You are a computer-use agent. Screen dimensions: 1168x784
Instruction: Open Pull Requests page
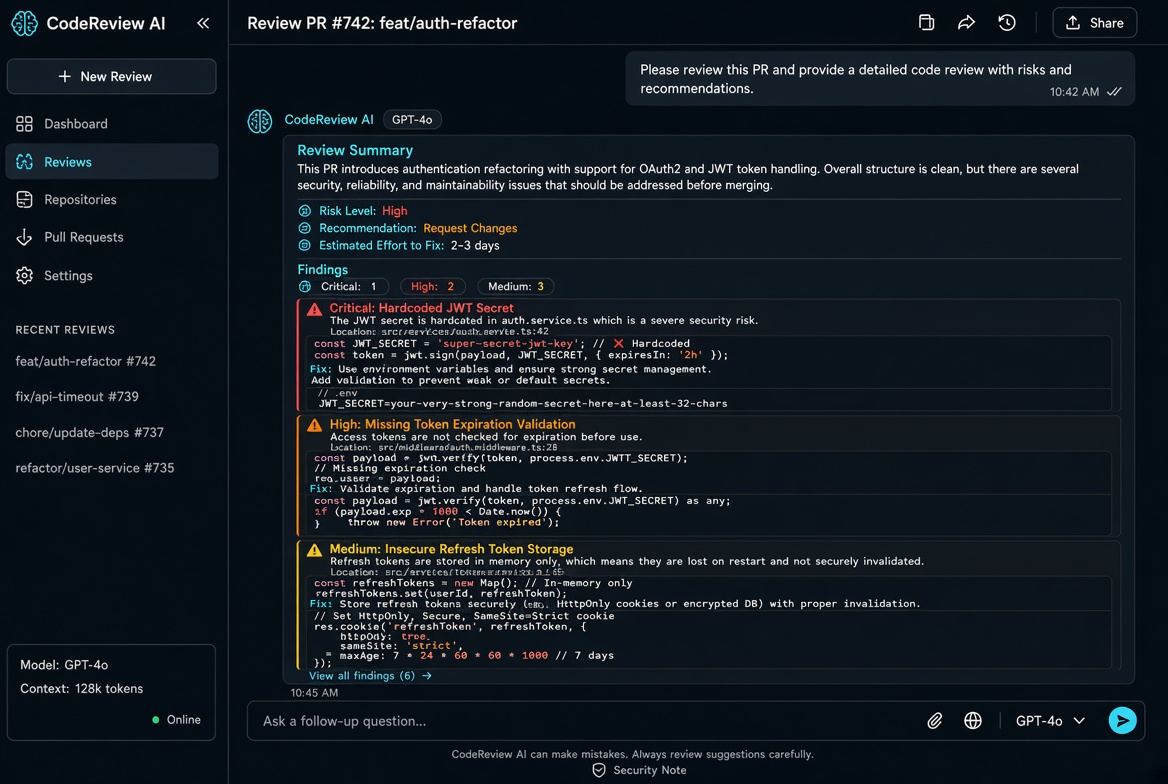83,237
